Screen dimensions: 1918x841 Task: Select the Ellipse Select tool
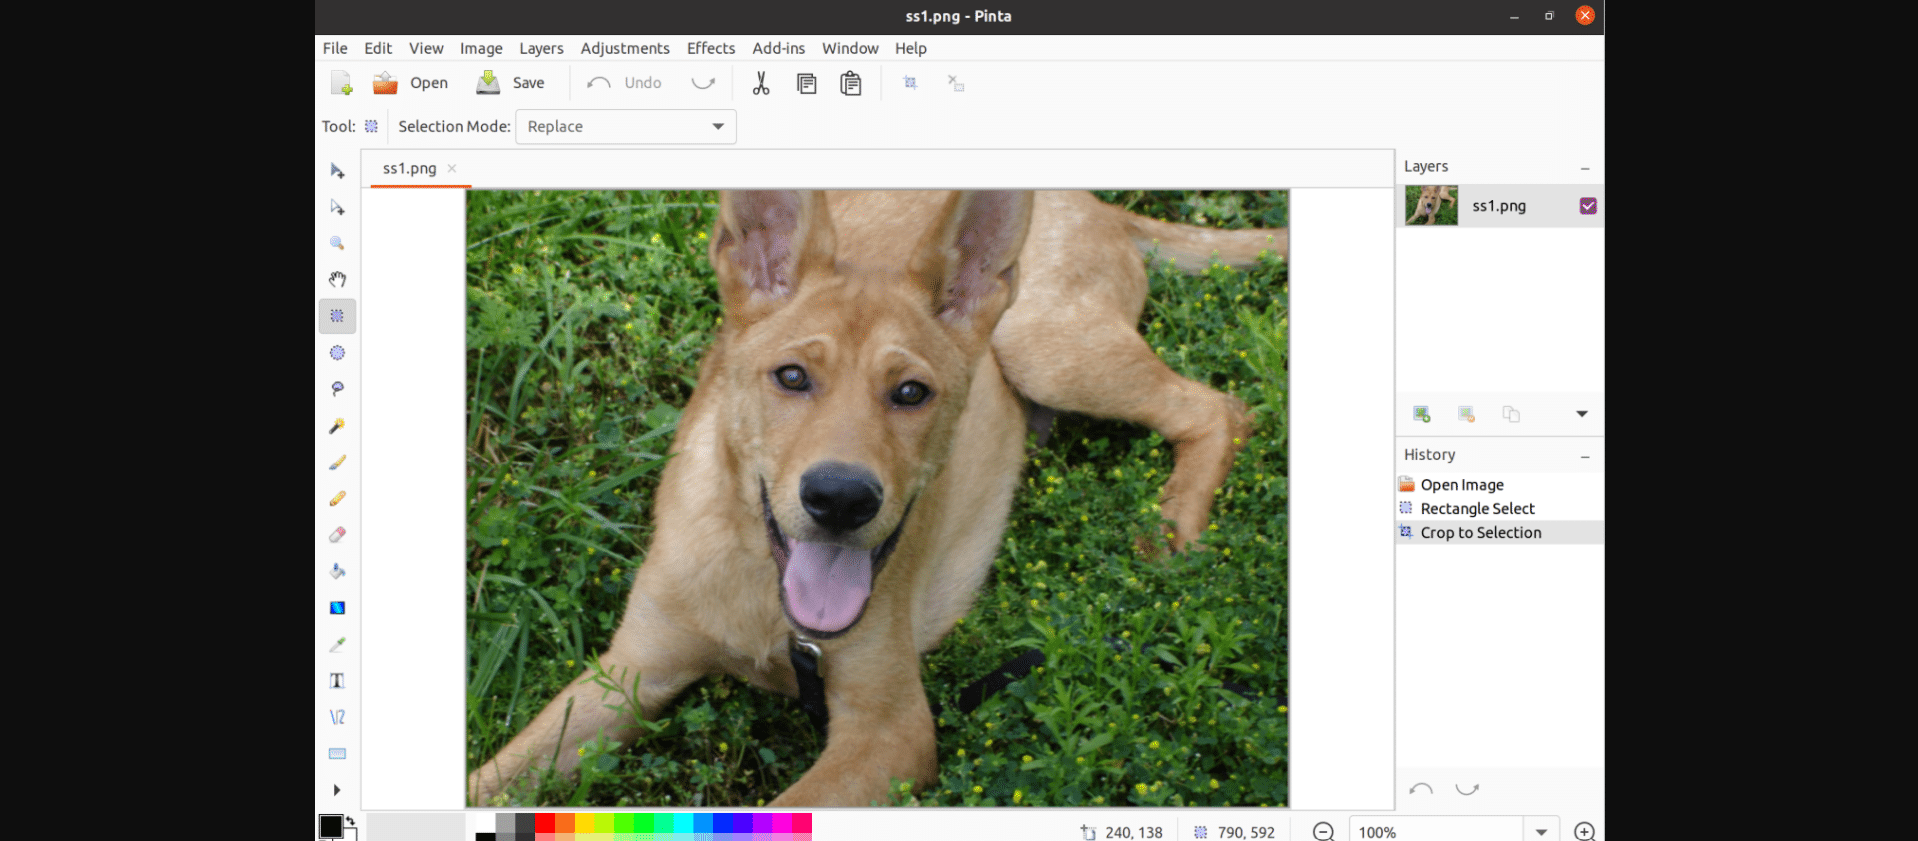click(337, 353)
